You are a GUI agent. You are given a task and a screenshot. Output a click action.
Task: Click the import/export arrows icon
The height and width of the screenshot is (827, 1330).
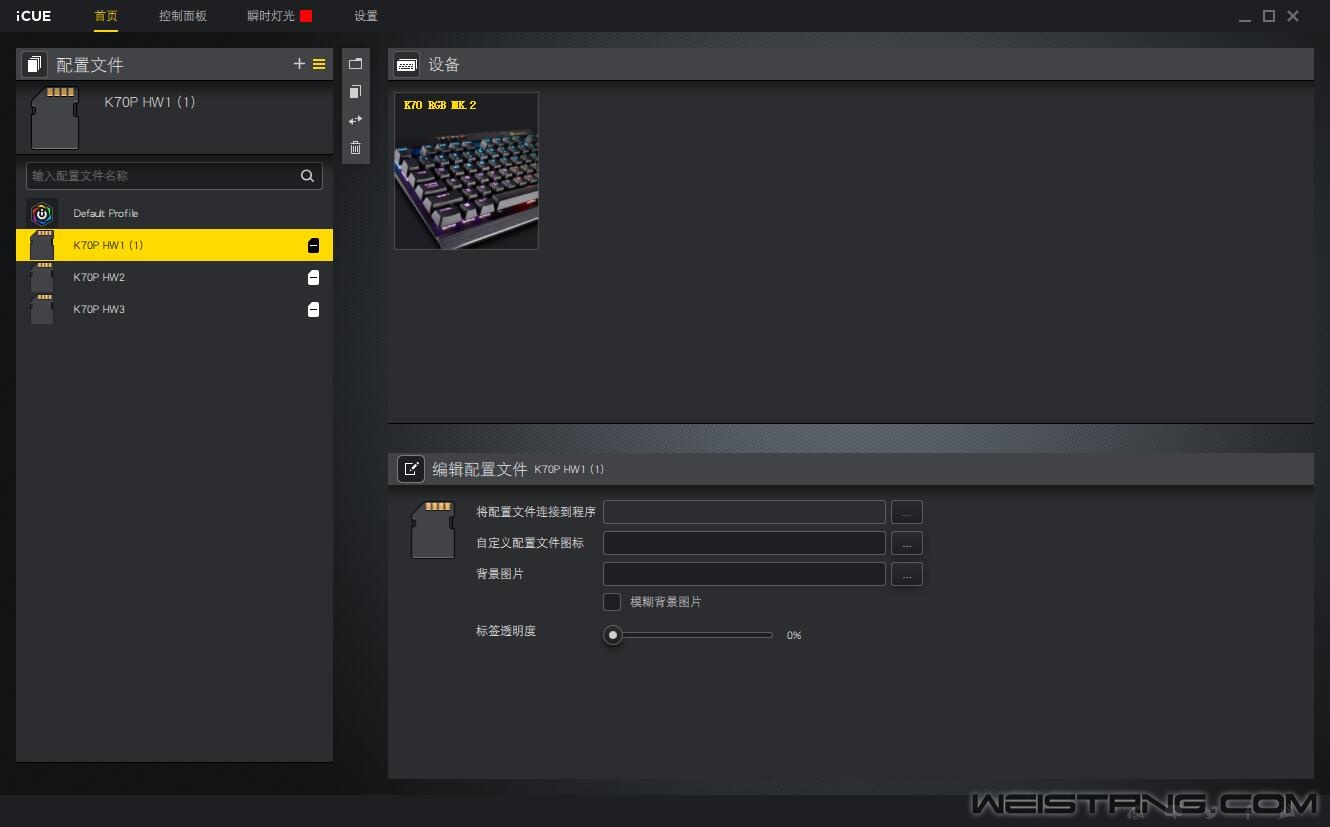coord(355,120)
